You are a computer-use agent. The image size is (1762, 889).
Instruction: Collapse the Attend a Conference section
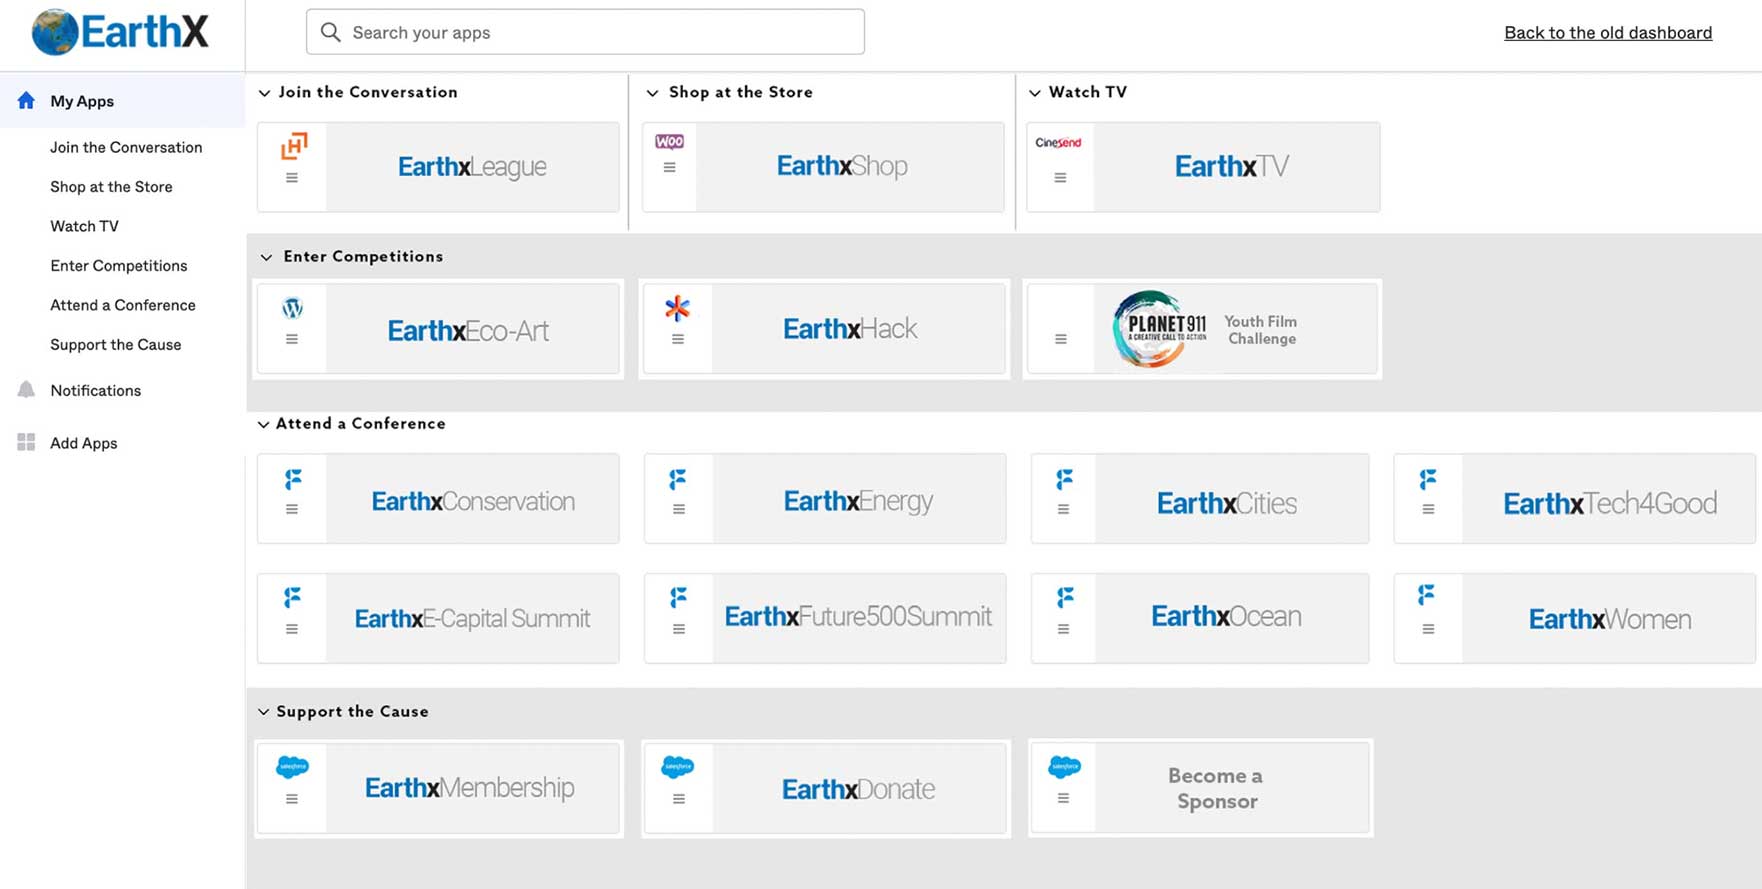[x=263, y=424]
